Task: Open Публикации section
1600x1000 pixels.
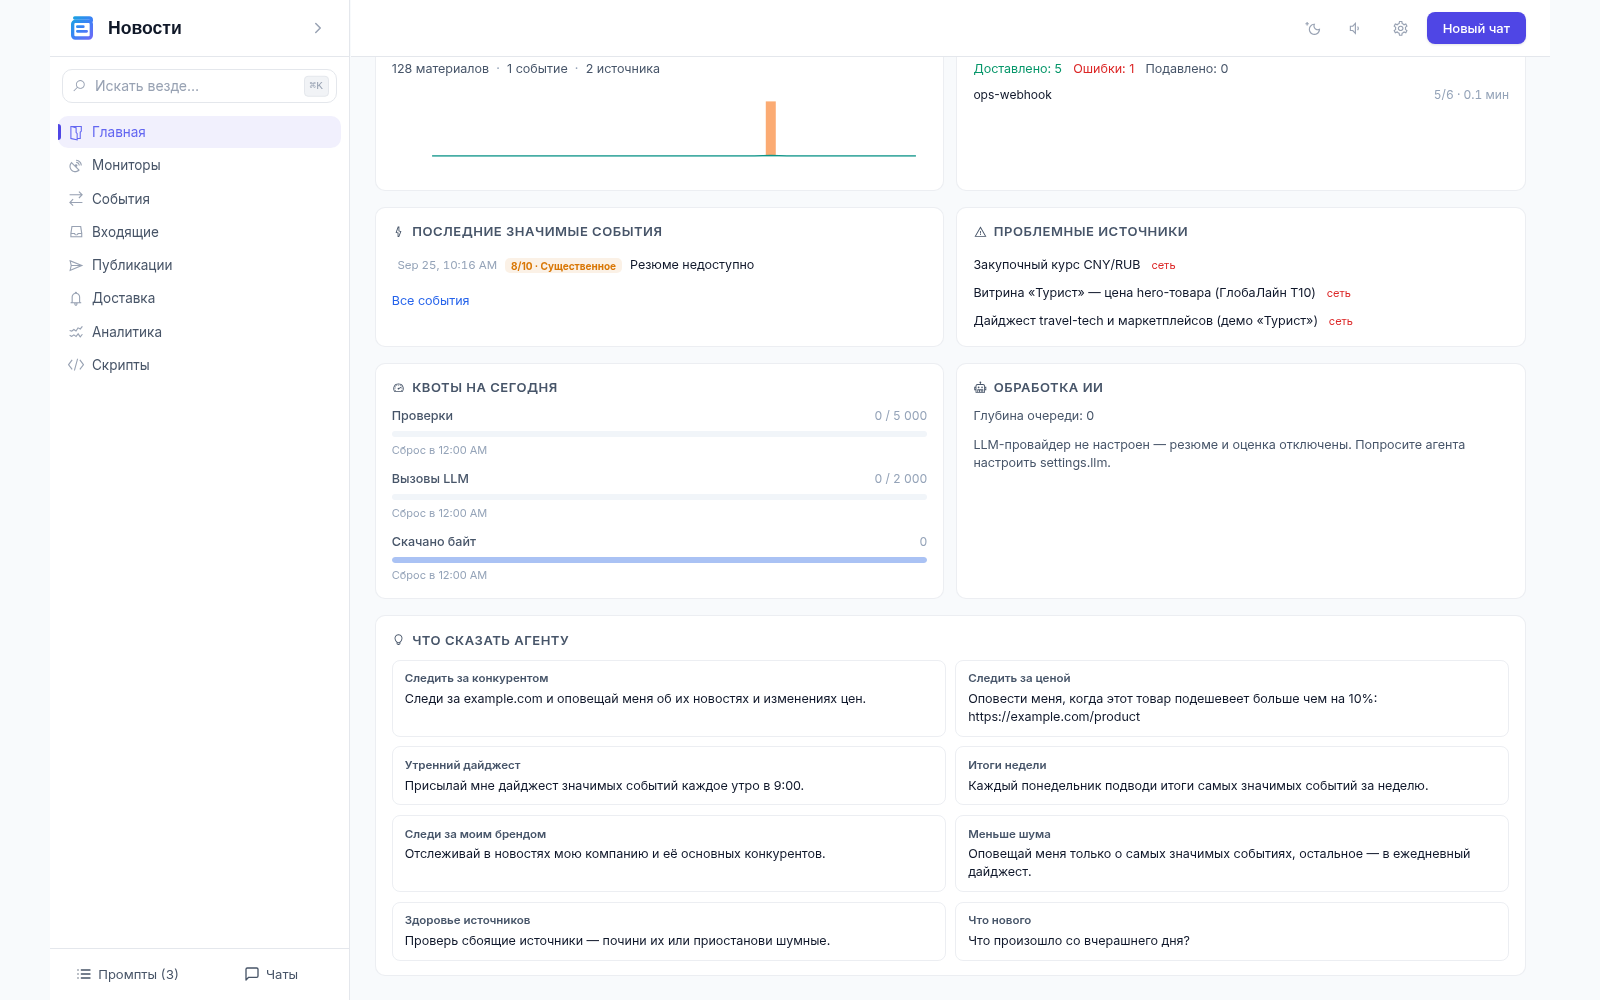Action: click(199, 265)
